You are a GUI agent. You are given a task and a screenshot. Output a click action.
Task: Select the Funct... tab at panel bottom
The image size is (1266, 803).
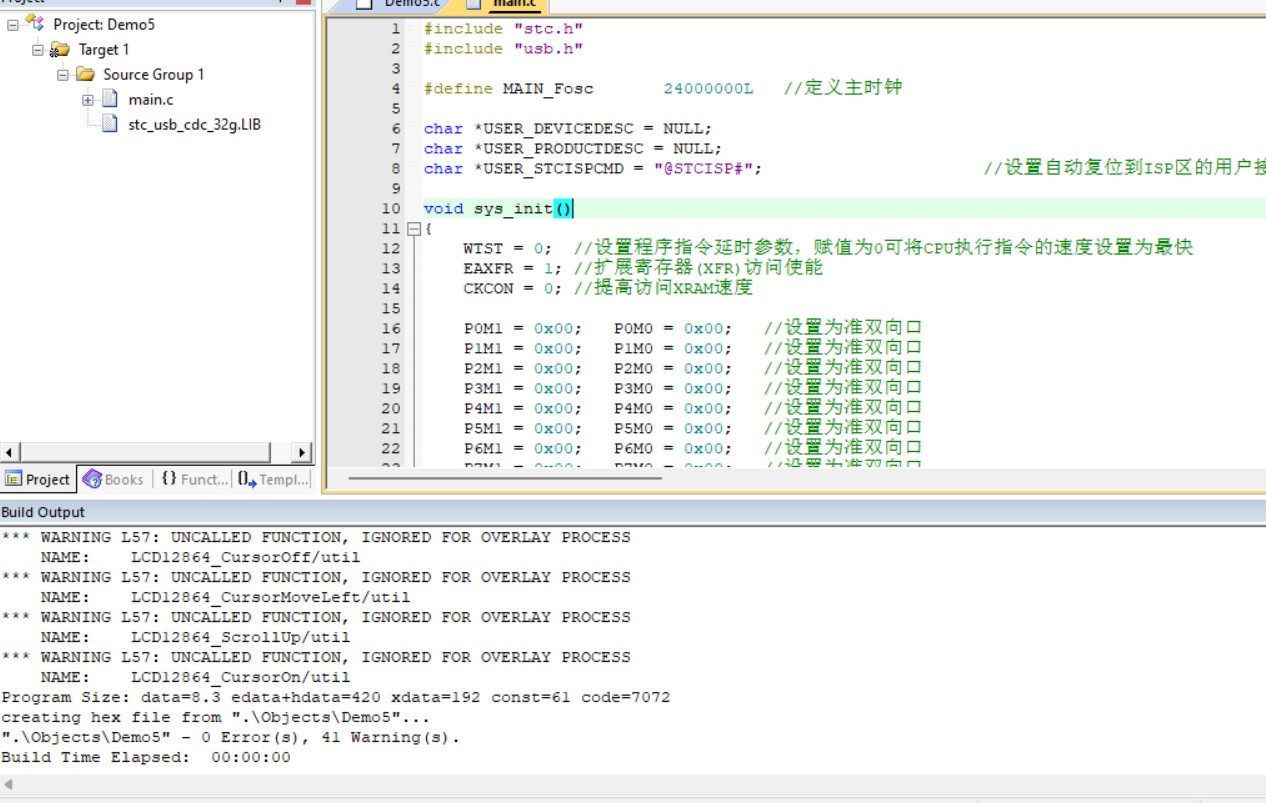pos(194,480)
